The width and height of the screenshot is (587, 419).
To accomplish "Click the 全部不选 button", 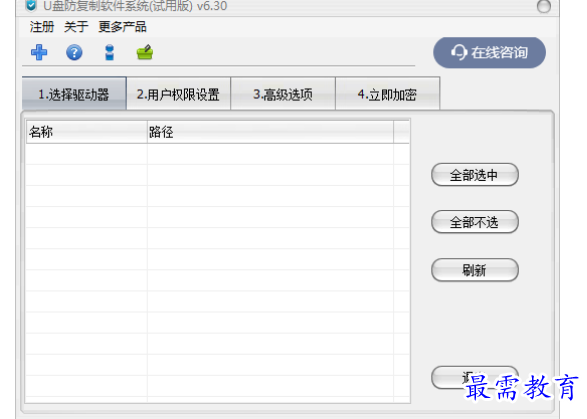I will pyautogui.click(x=475, y=222).
